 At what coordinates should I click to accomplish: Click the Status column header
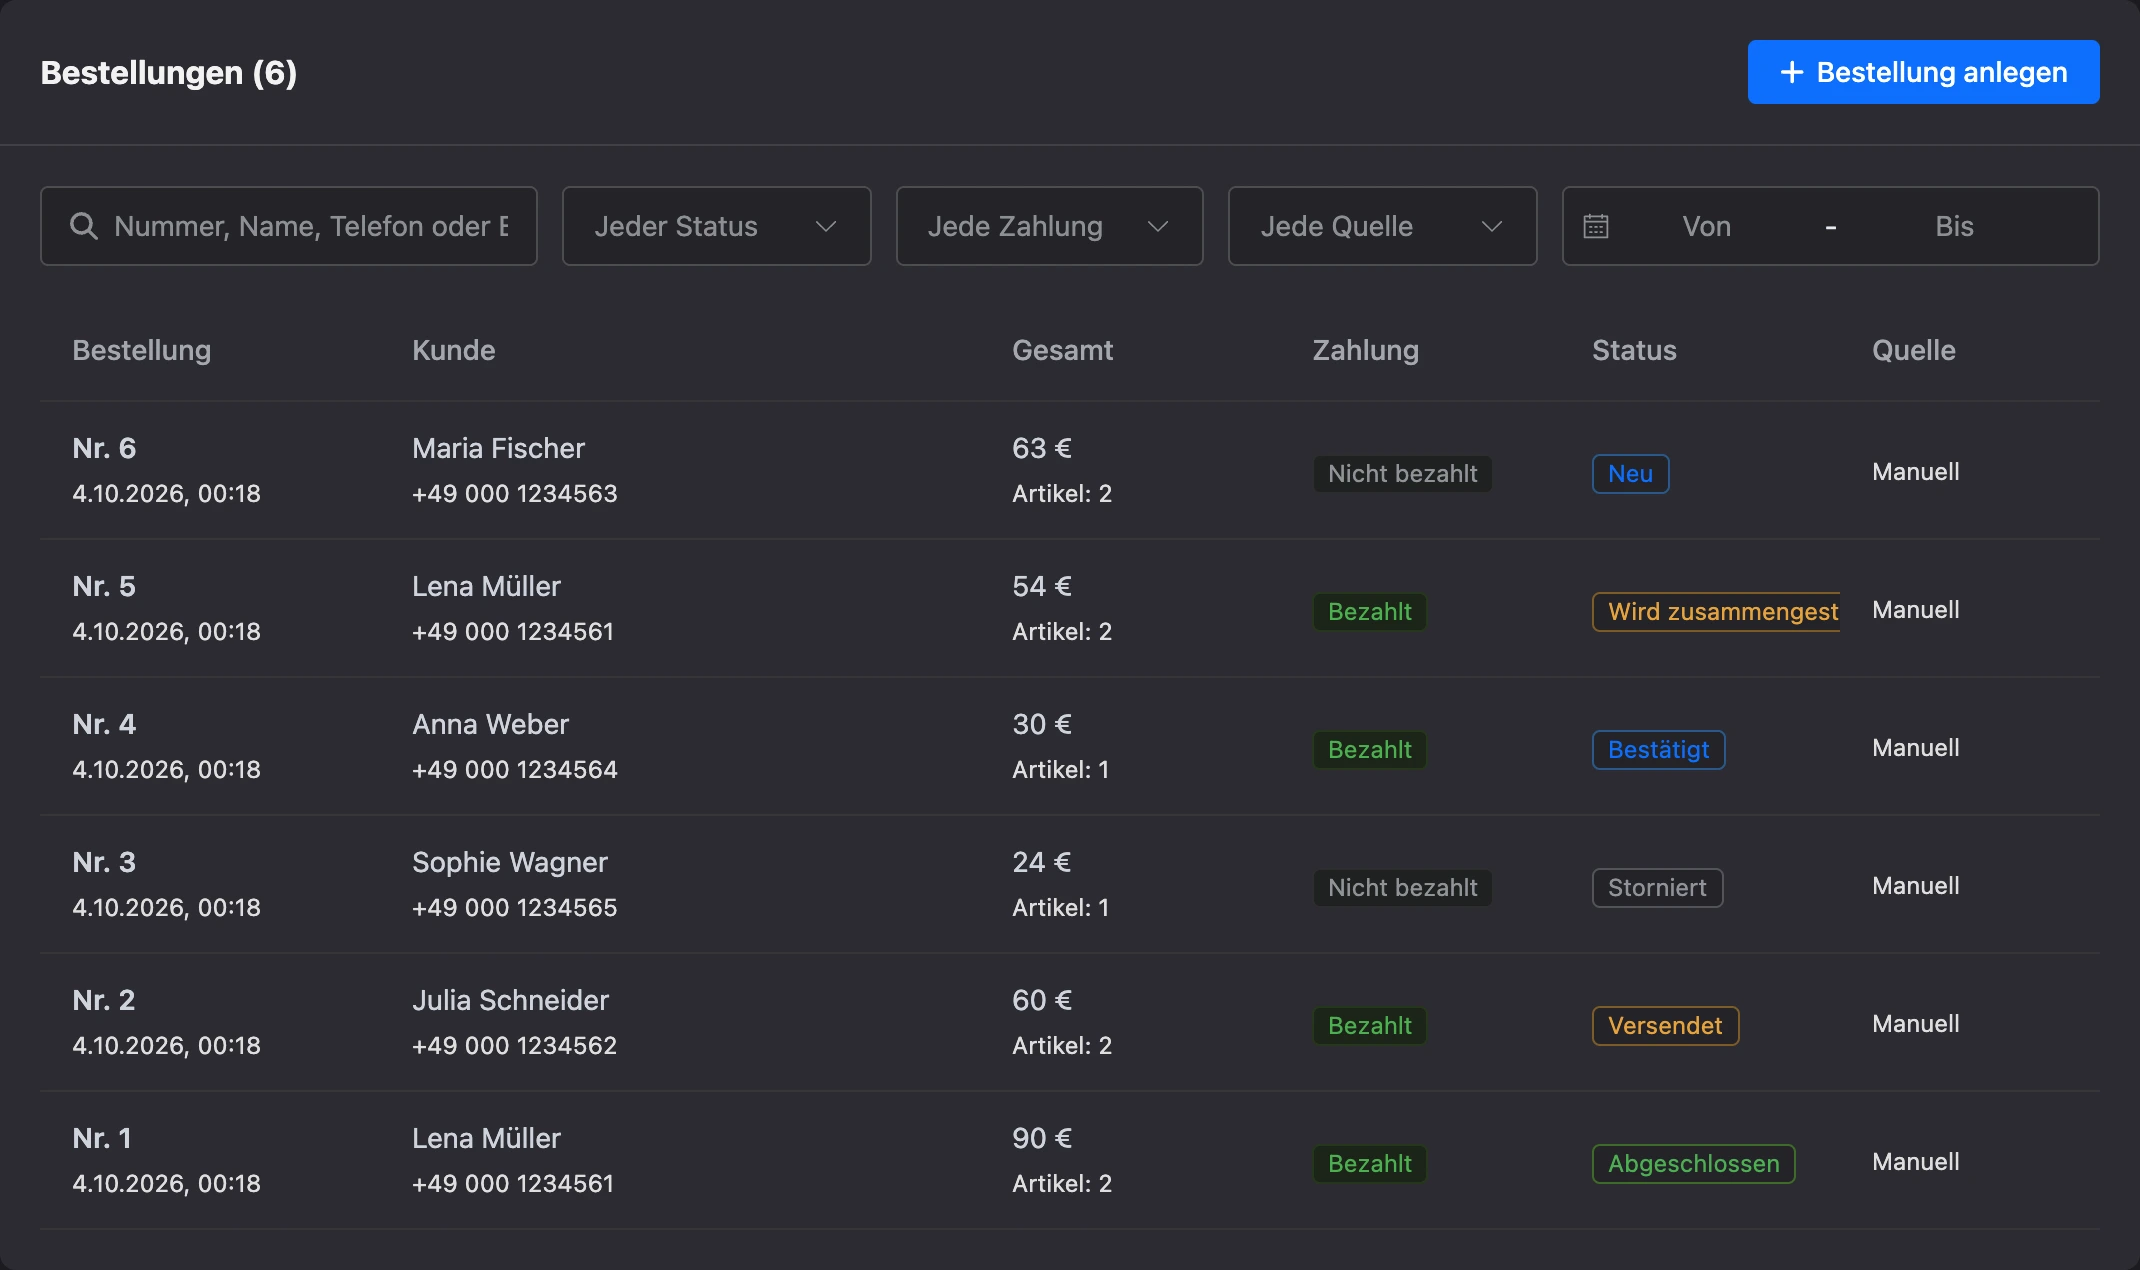tap(1634, 350)
